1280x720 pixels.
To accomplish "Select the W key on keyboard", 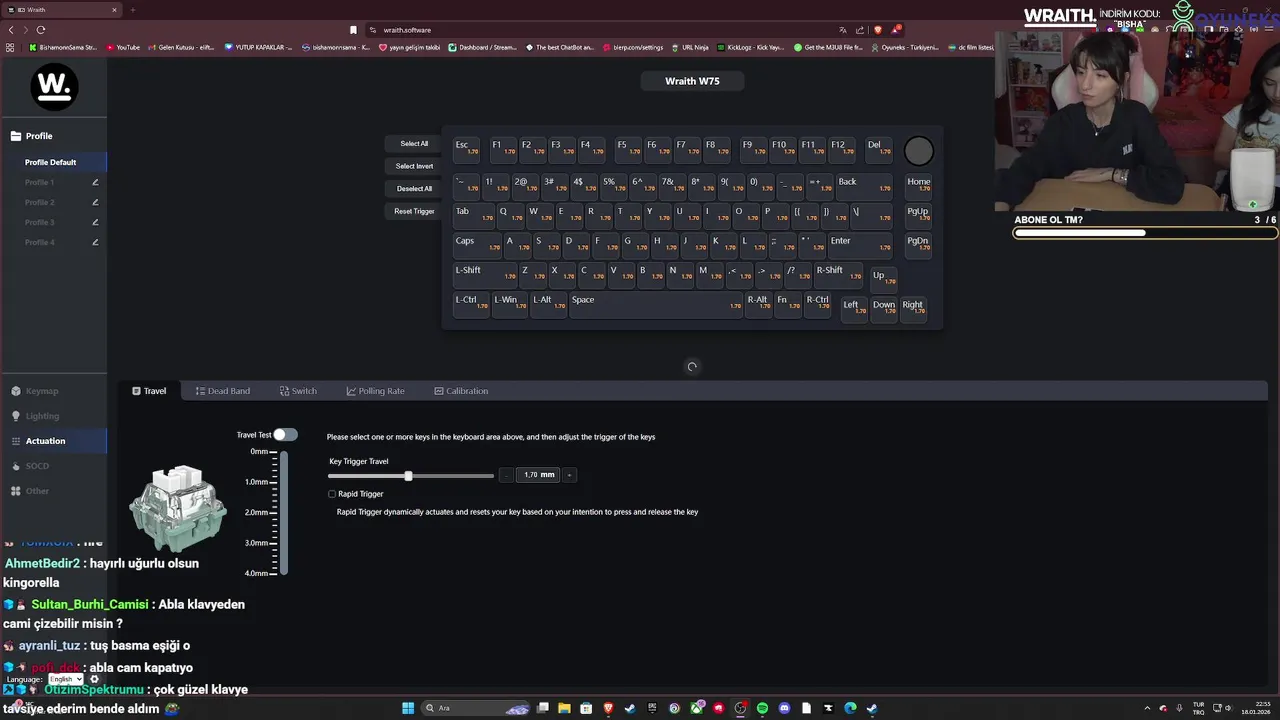I will pyautogui.click(x=540, y=215).
